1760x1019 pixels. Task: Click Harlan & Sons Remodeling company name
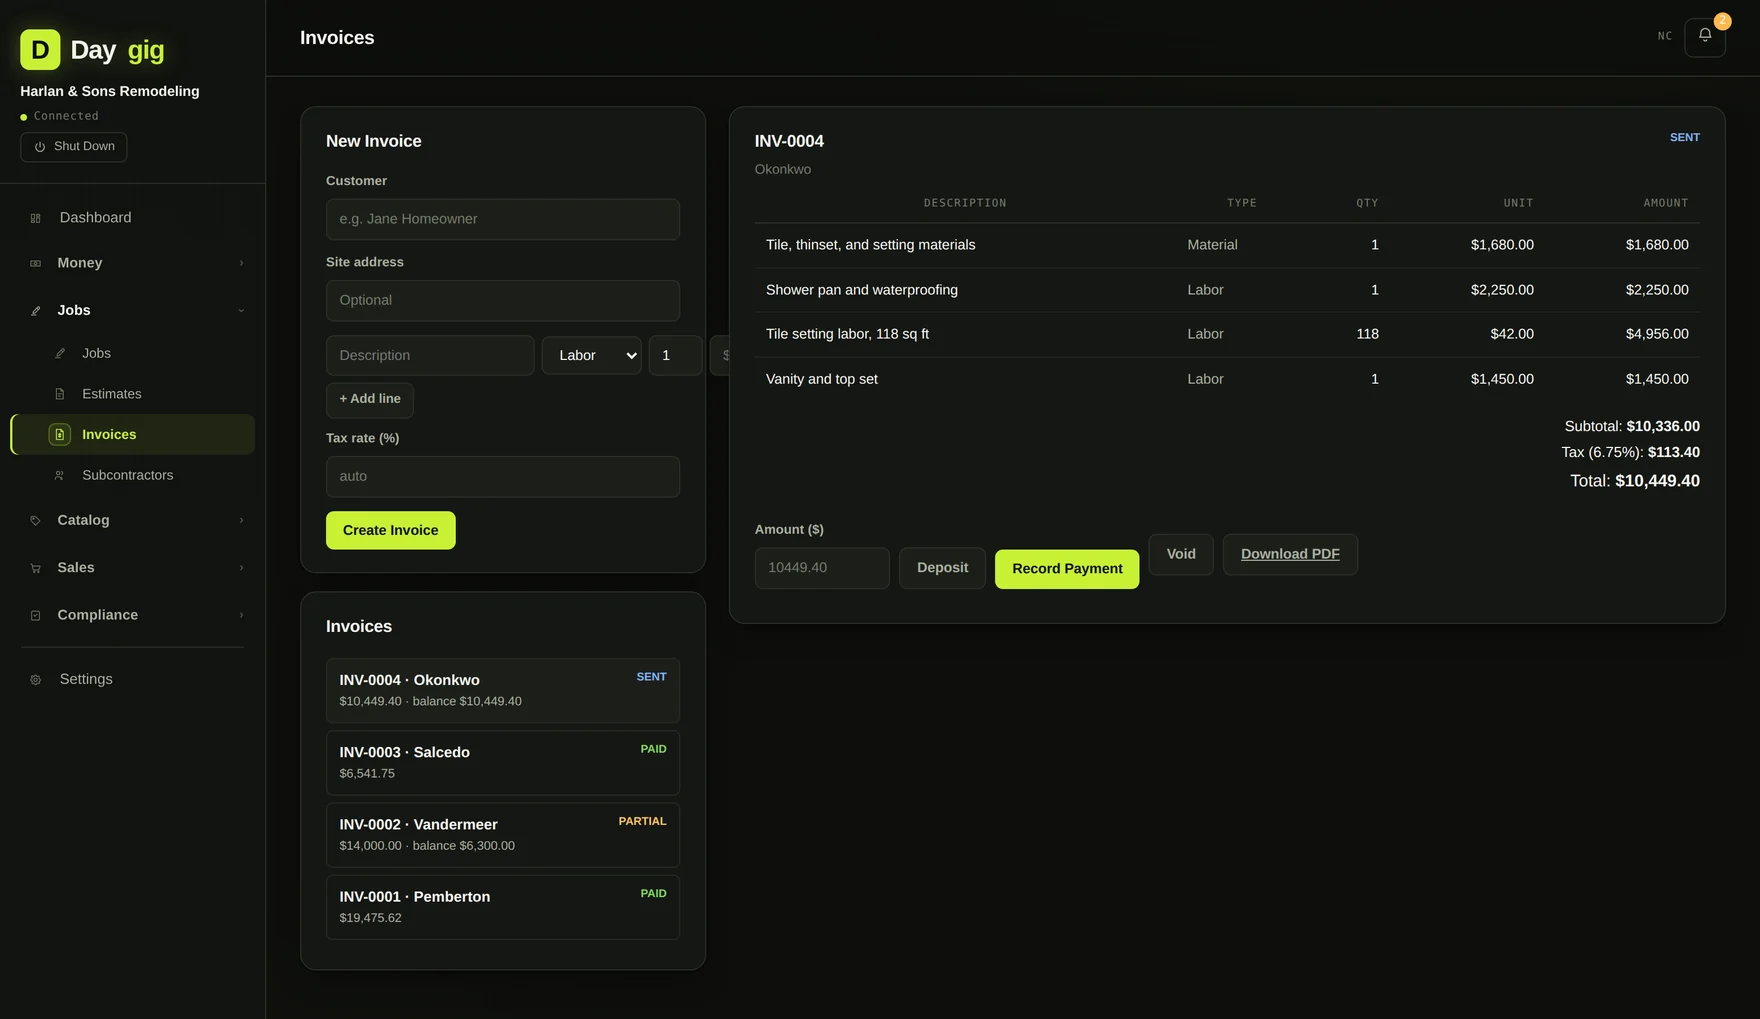pyautogui.click(x=110, y=91)
